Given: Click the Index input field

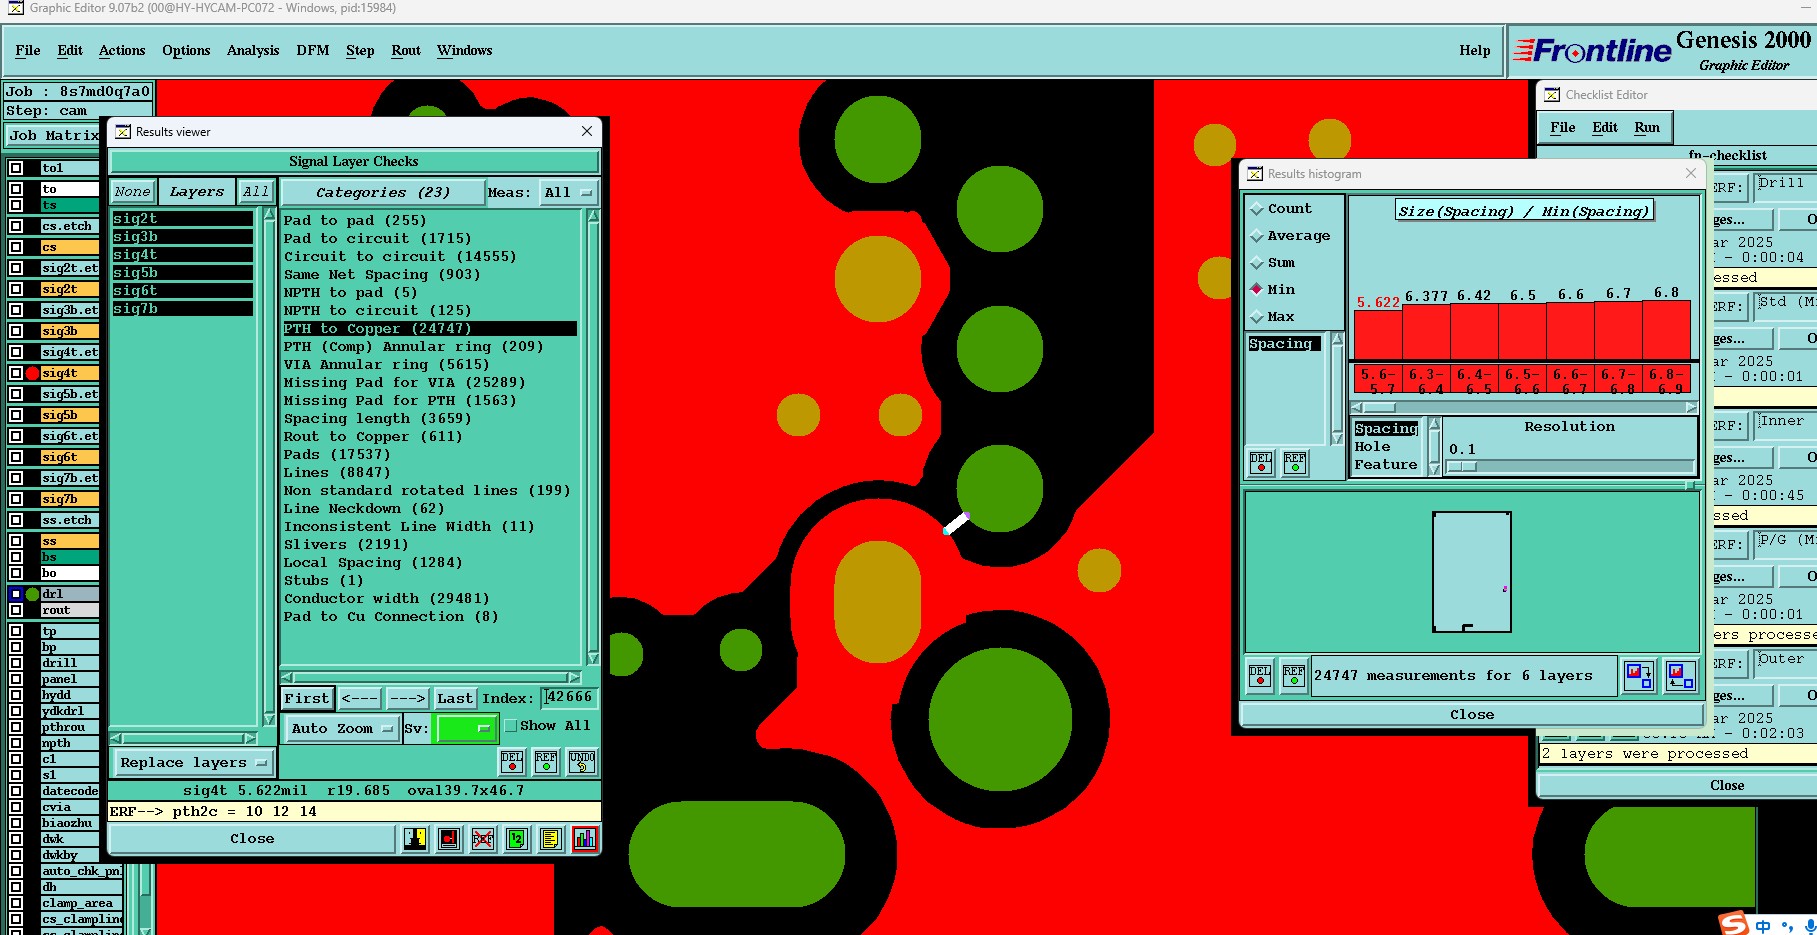Looking at the screenshot, I should coord(569,698).
